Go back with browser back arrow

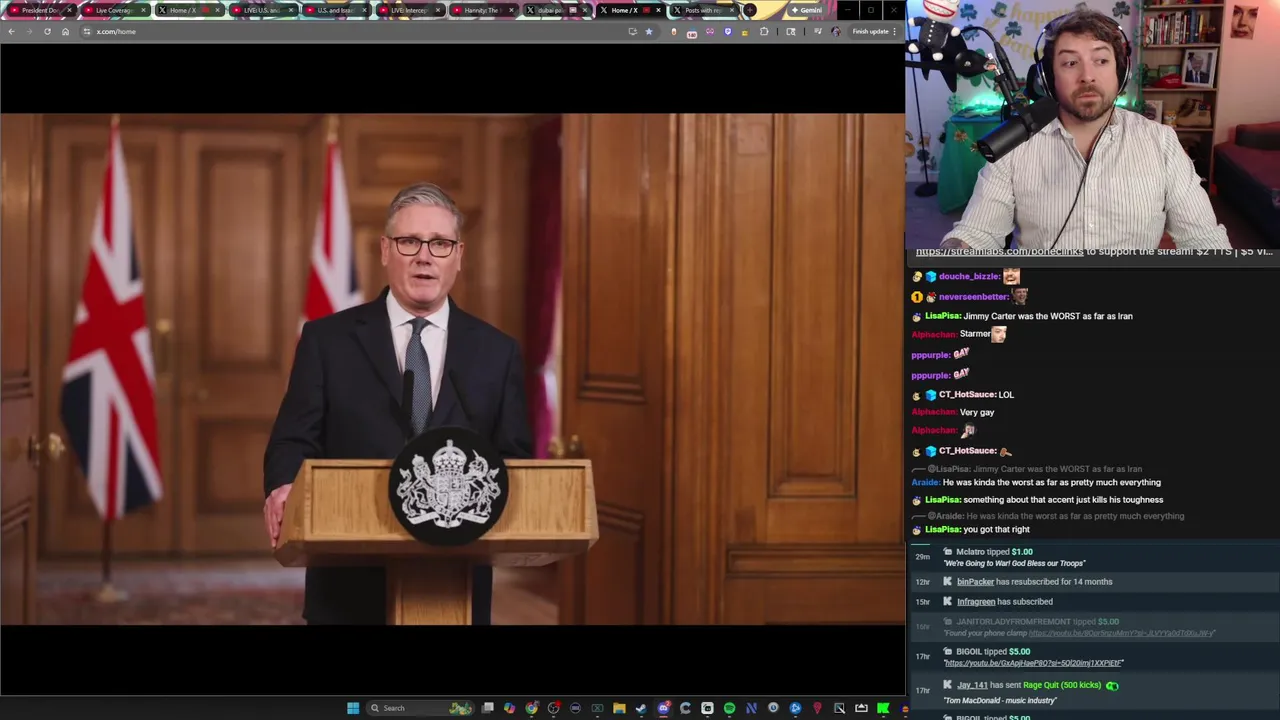11,31
